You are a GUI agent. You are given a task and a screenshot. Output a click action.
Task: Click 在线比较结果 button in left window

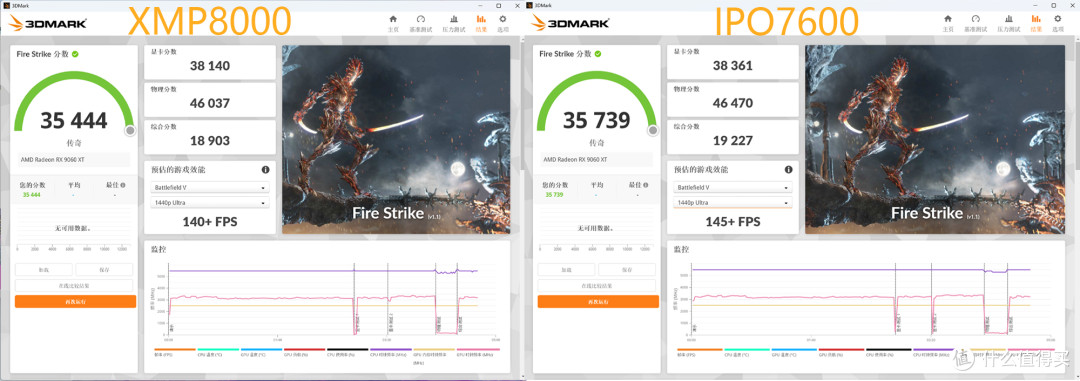pyautogui.click(x=74, y=286)
